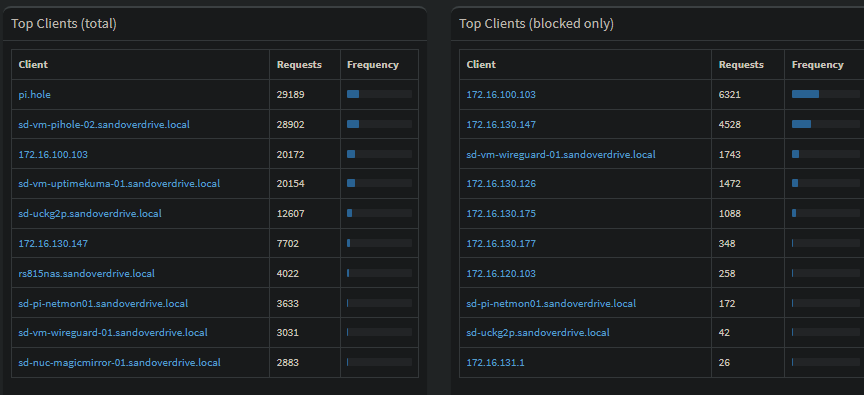Click frequency bar for blocked 172.16.130.147

(825, 124)
